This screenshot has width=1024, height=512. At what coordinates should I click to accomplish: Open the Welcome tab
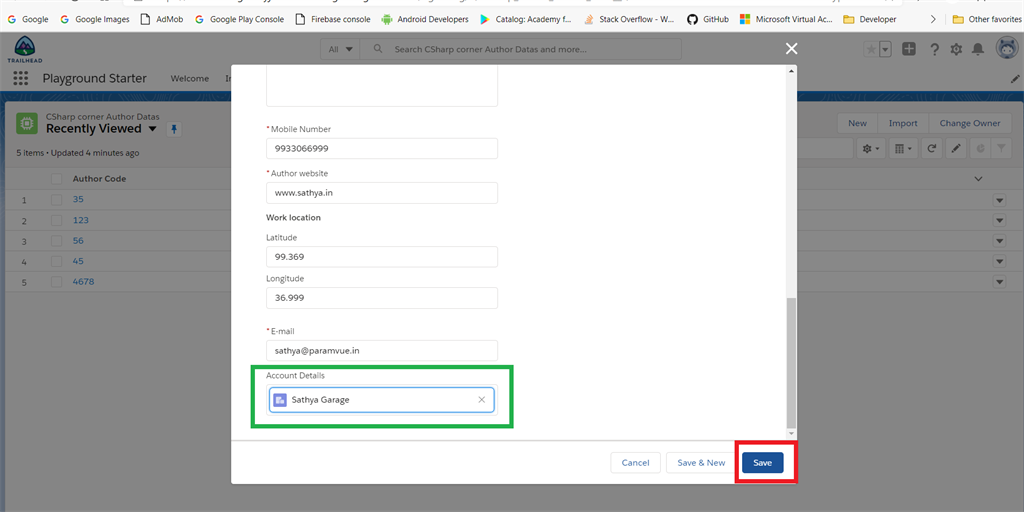(190, 78)
